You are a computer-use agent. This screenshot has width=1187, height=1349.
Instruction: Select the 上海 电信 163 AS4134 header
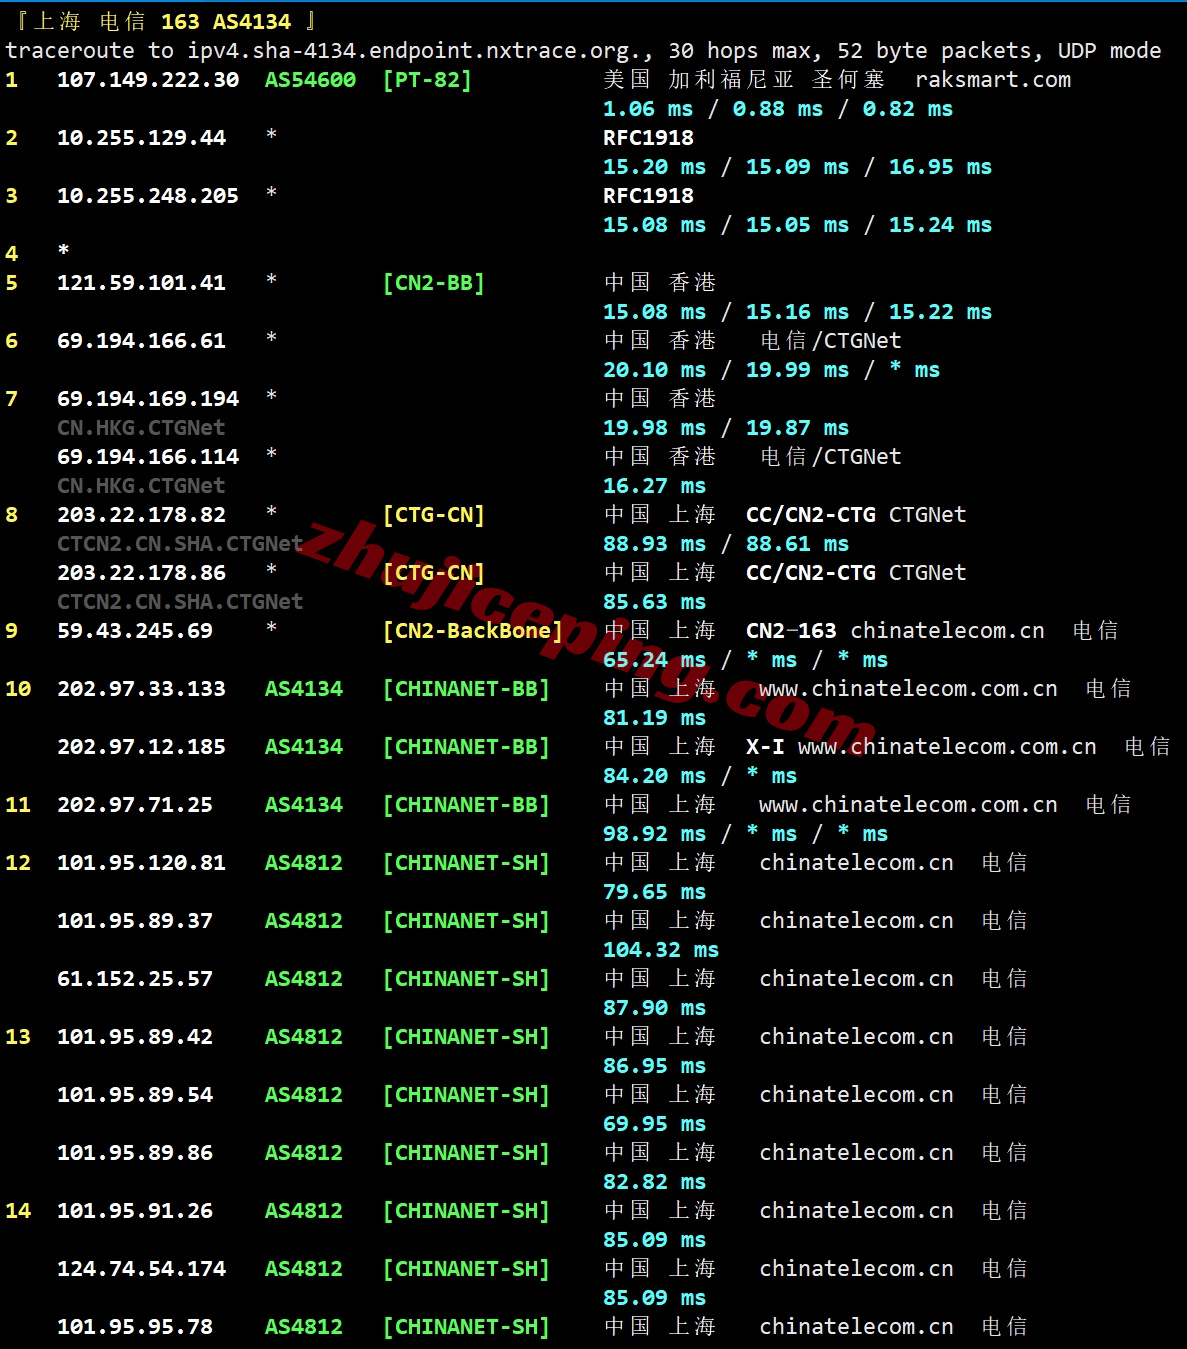coord(162,21)
